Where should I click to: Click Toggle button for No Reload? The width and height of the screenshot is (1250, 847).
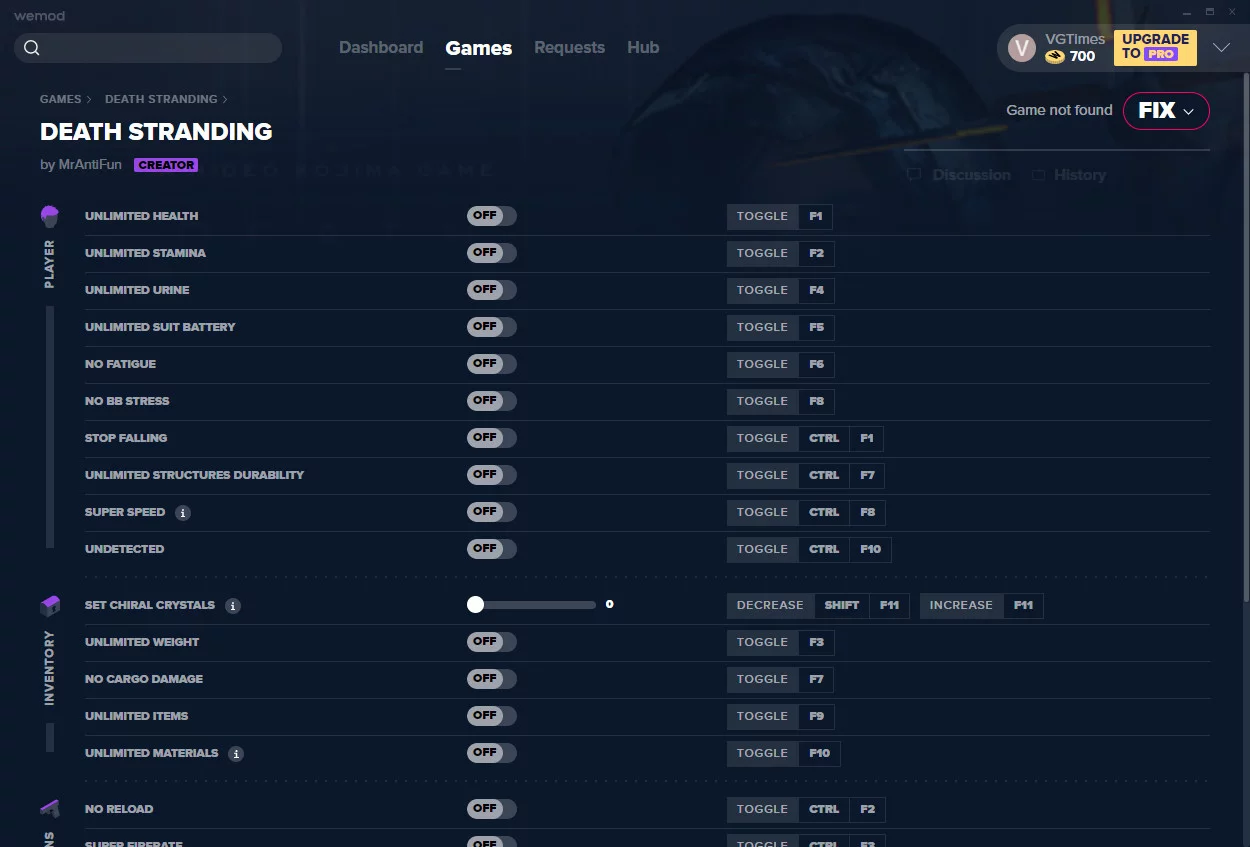(x=763, y=809)
